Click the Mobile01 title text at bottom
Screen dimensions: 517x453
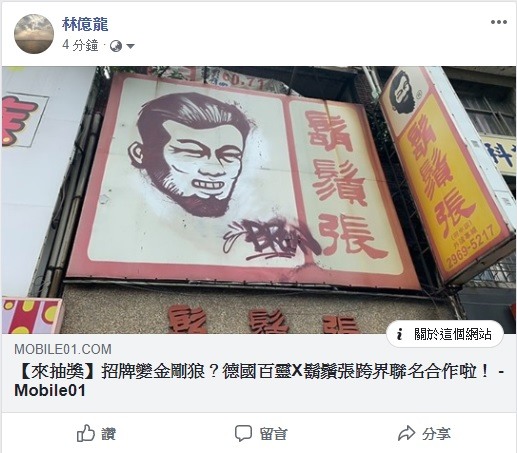pos(50,390)
